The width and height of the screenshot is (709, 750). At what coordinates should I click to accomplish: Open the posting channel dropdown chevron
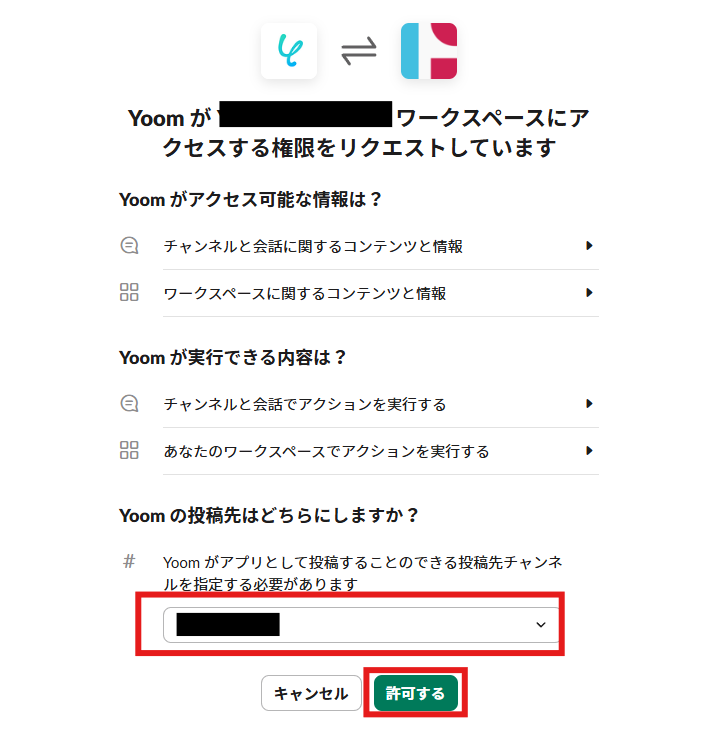(541, 625)
